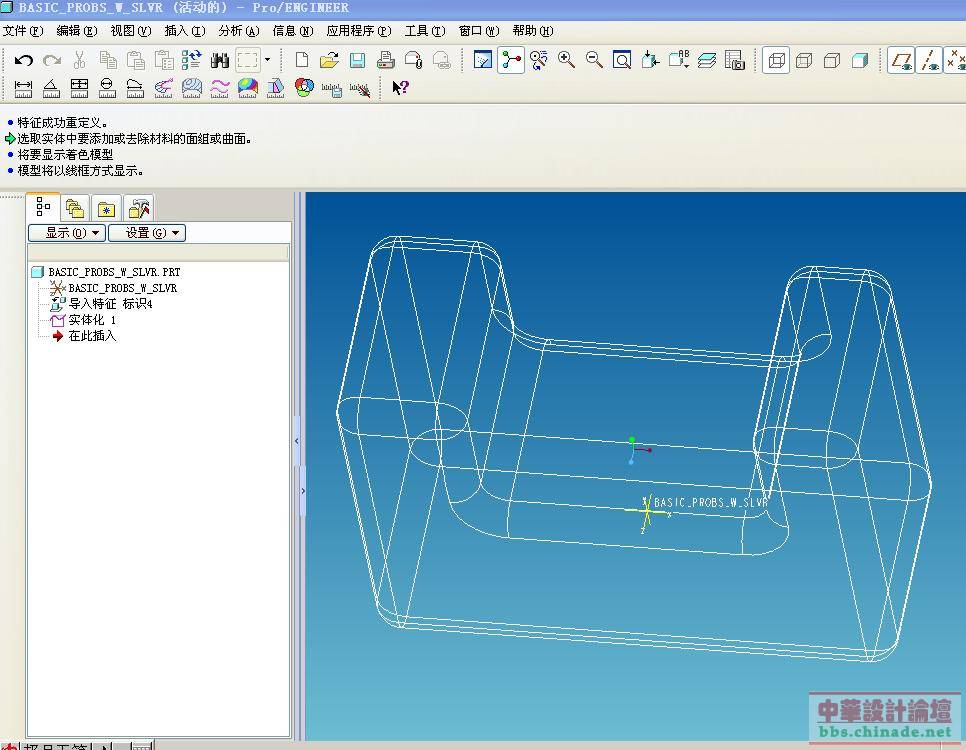Screen dimensions: 966x750
Task: Open the 显示 (O) dropdown button
Action: (67, 233)
